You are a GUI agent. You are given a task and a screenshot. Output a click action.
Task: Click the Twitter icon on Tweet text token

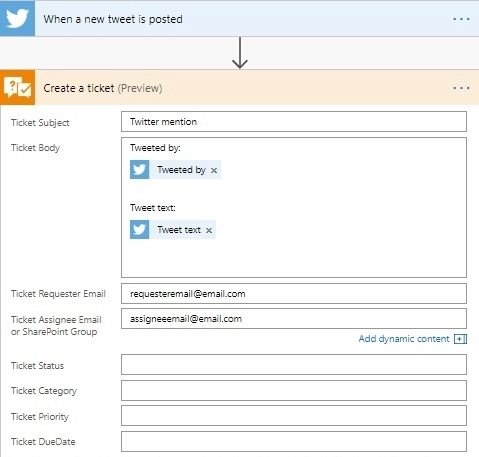click(x=139, y=230)
